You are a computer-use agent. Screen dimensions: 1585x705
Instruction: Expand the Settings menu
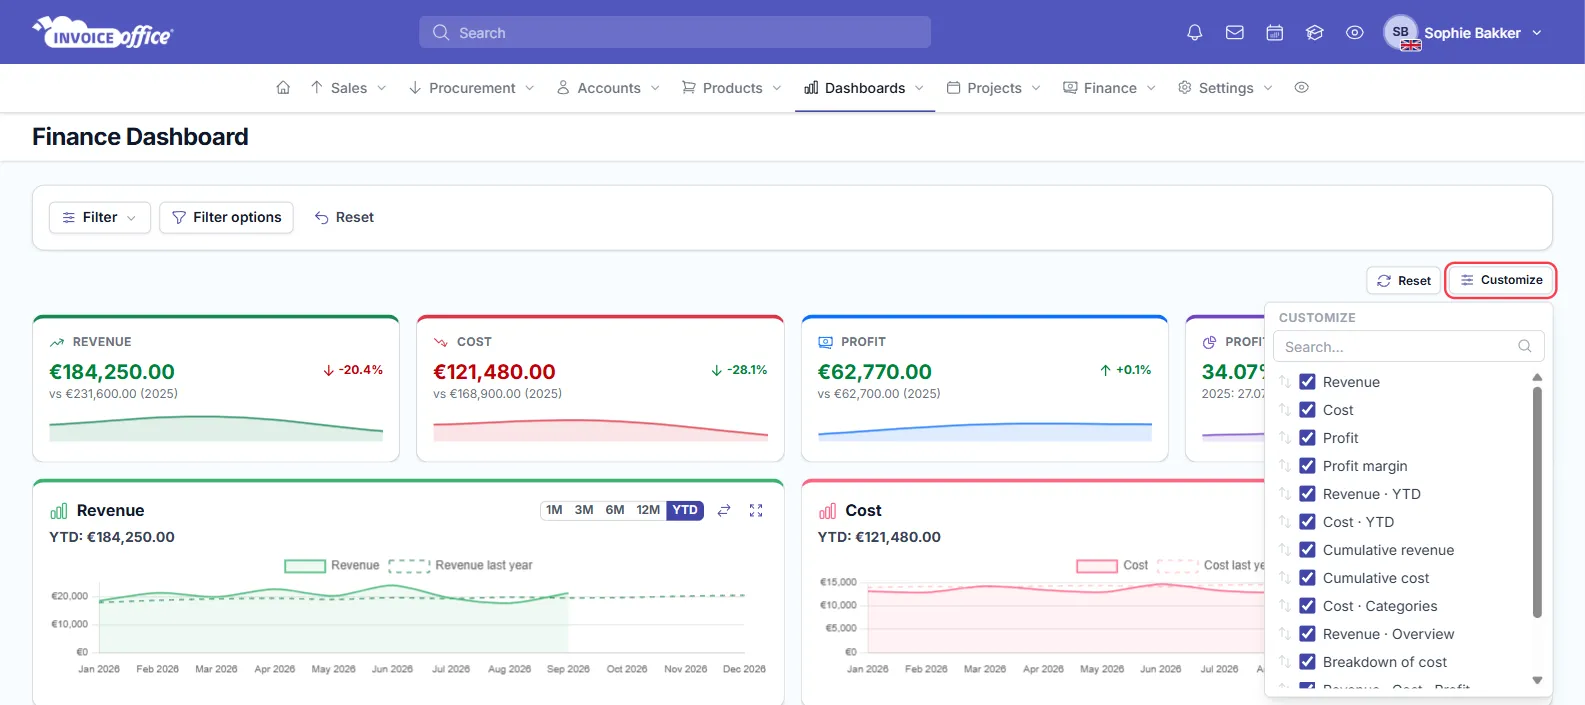(x=1225, y=88)
